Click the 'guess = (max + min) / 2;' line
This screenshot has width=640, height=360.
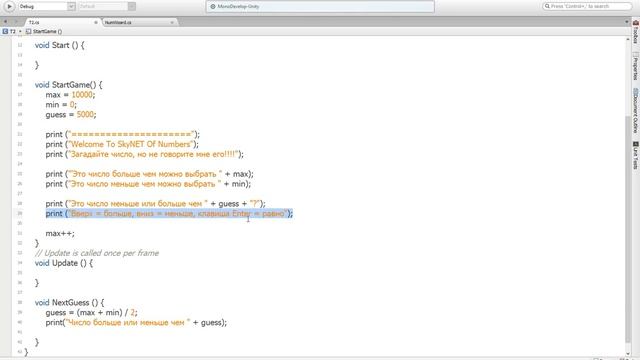point(91,313)
